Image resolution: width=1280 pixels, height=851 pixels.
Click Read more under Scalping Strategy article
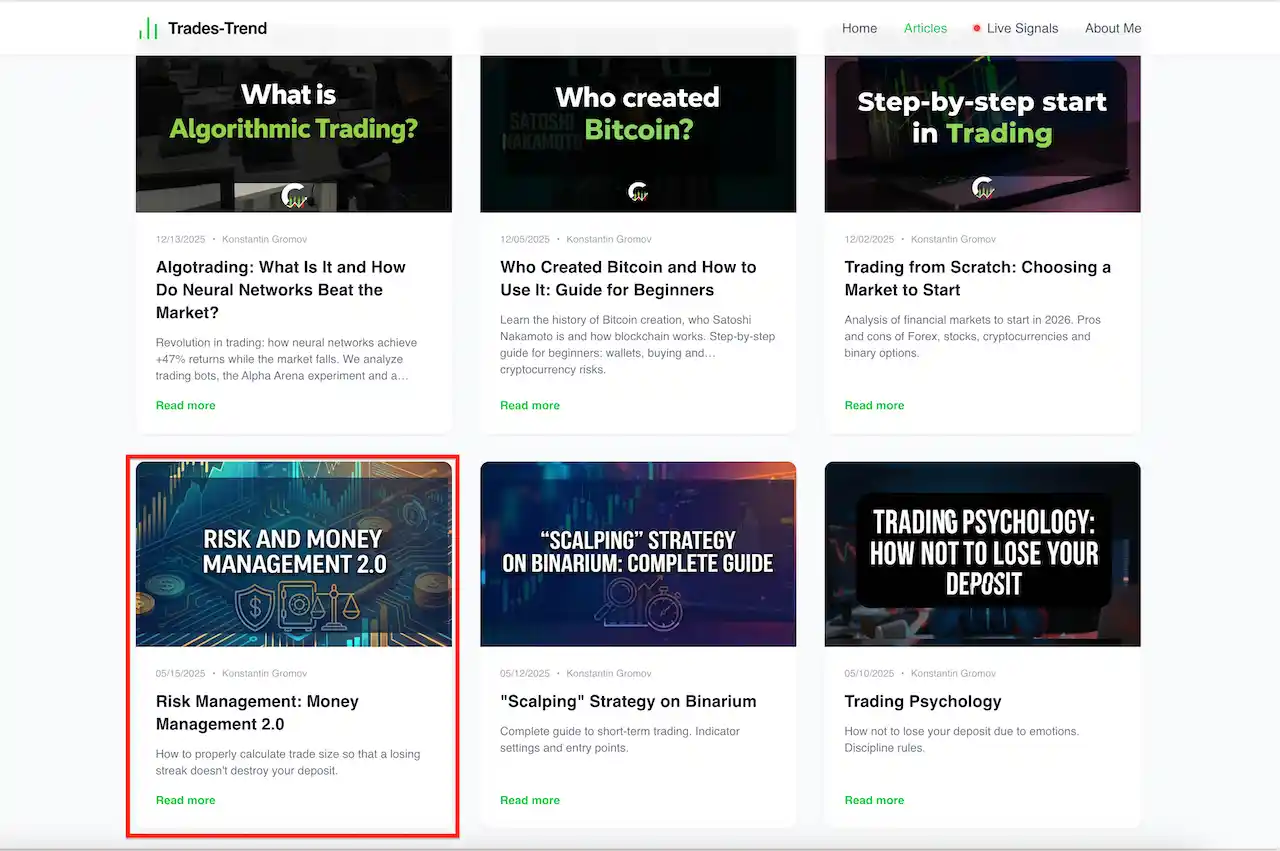click(x=530, y=800)
